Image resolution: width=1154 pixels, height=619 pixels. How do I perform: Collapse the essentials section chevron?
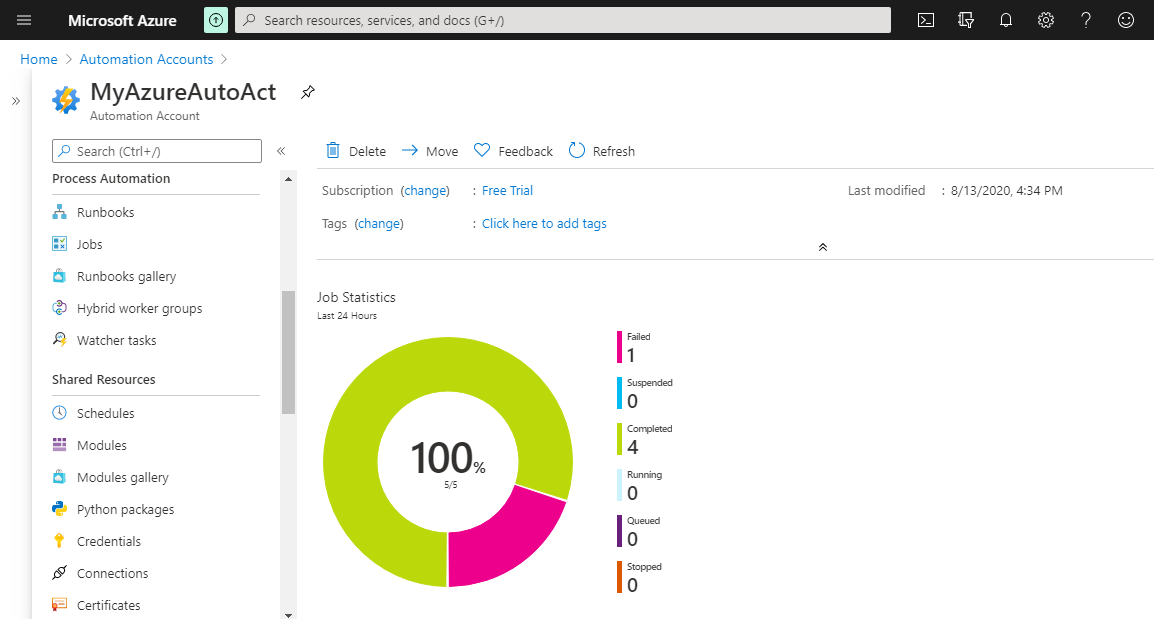click(x=822, y=247)
